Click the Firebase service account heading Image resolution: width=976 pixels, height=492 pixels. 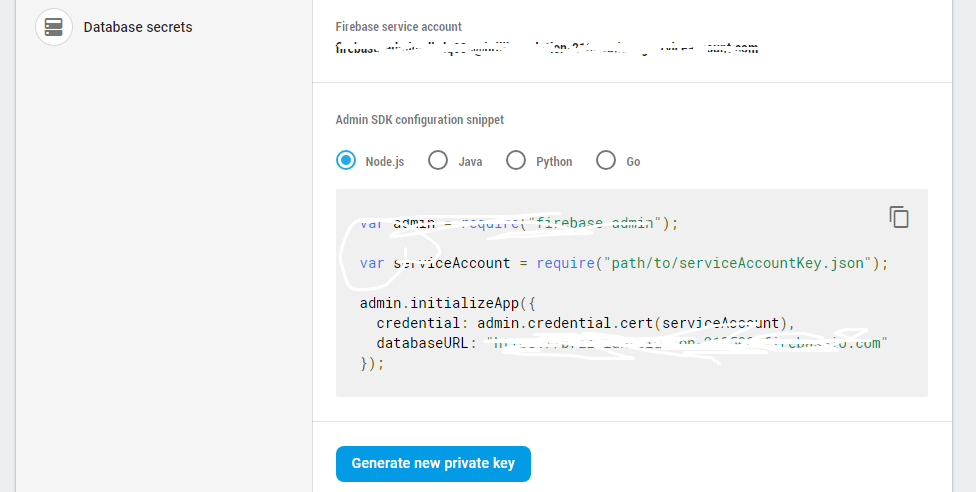(x=399, y=27)
